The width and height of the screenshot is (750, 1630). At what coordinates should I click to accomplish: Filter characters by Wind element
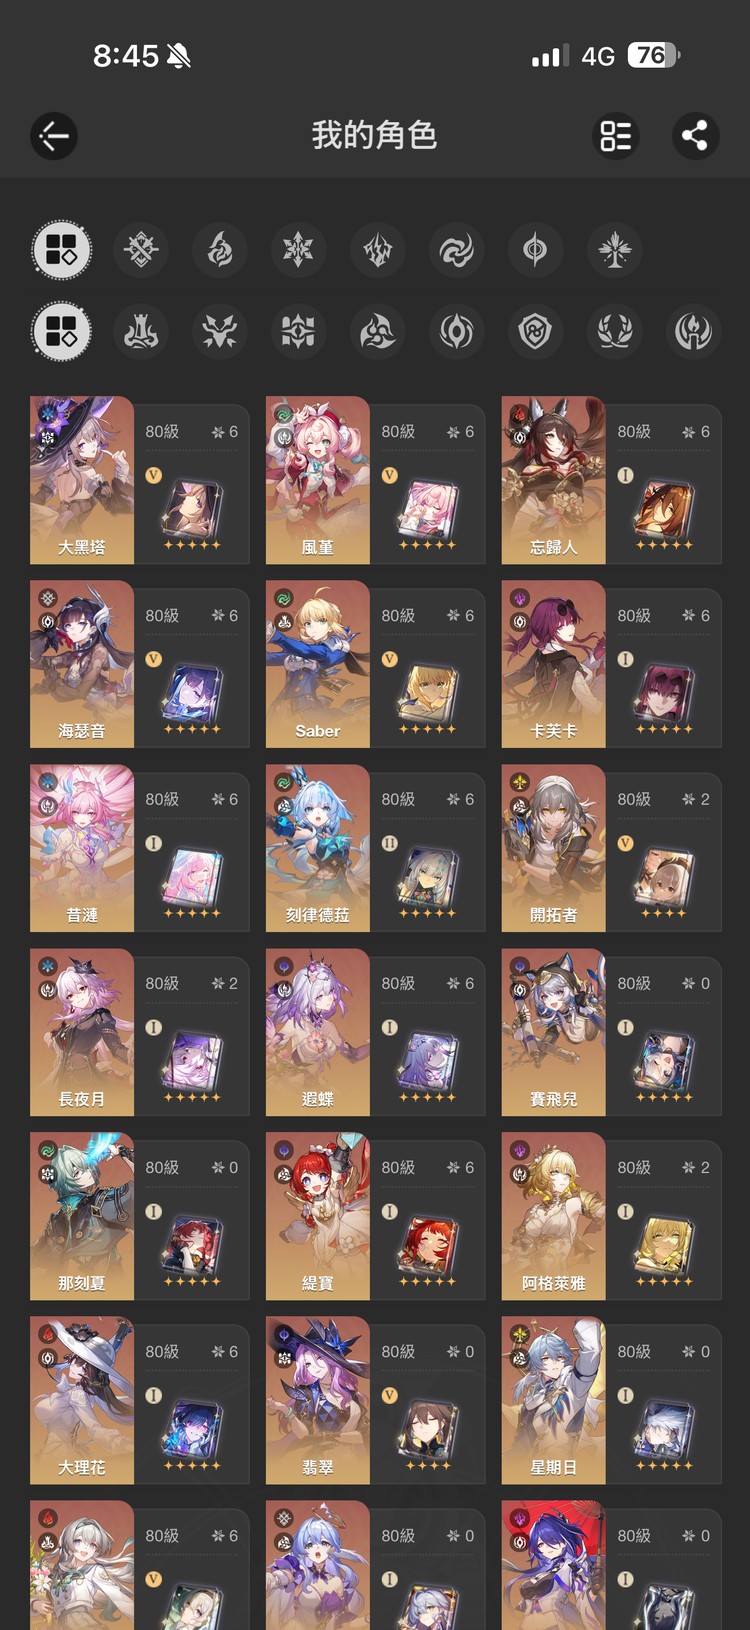pos(456,250)
